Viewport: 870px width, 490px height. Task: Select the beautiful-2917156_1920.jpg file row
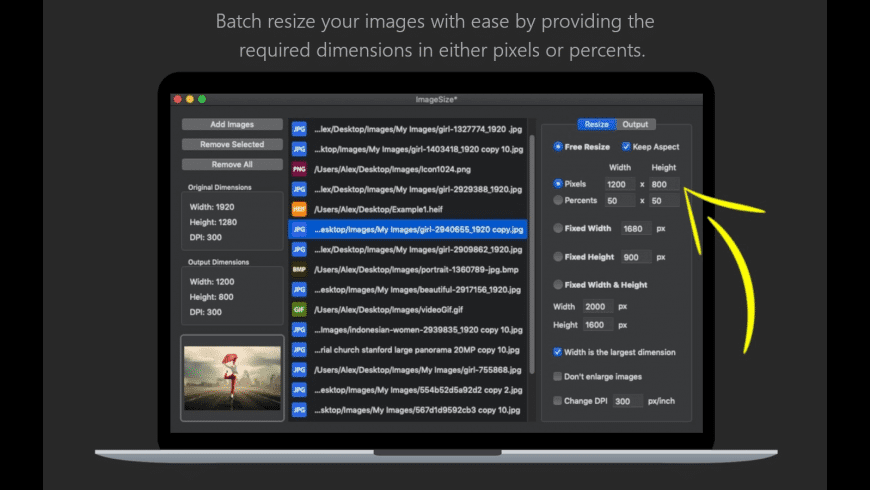pos(408,290)
